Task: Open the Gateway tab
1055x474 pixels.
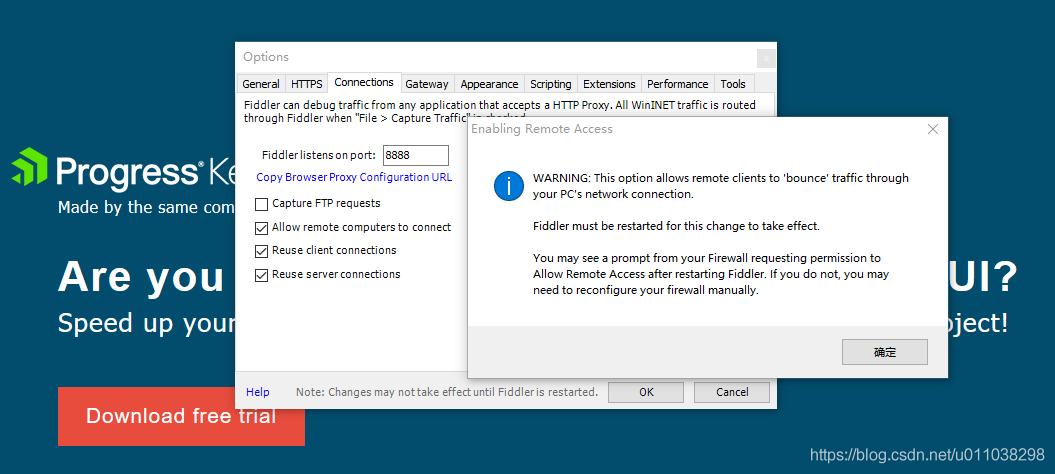Action: pos(427,84)
